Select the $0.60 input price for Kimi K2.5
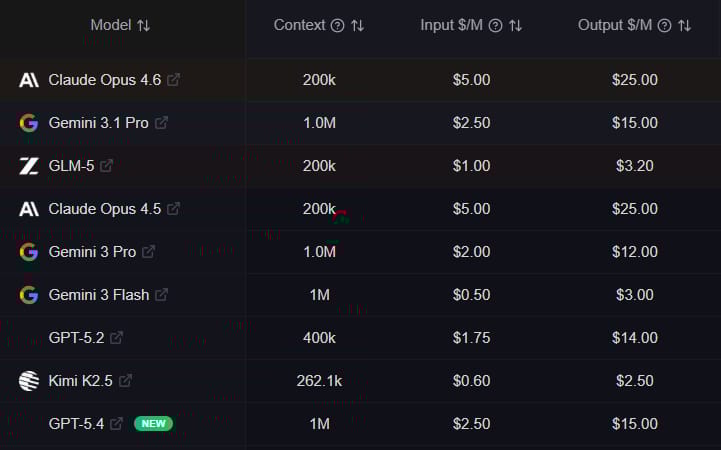 [471, 381]
